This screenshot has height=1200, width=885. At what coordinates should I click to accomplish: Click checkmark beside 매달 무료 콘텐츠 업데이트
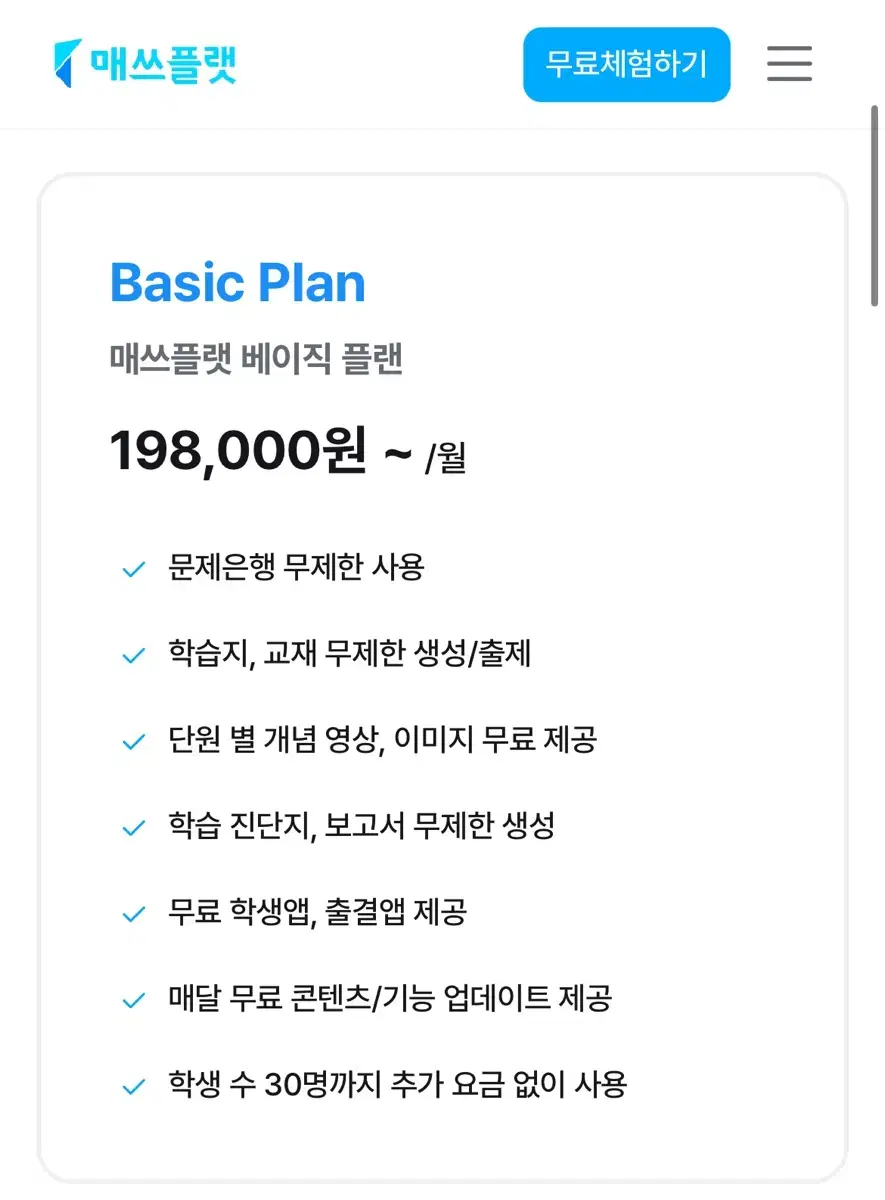(x=133, y=1000)
